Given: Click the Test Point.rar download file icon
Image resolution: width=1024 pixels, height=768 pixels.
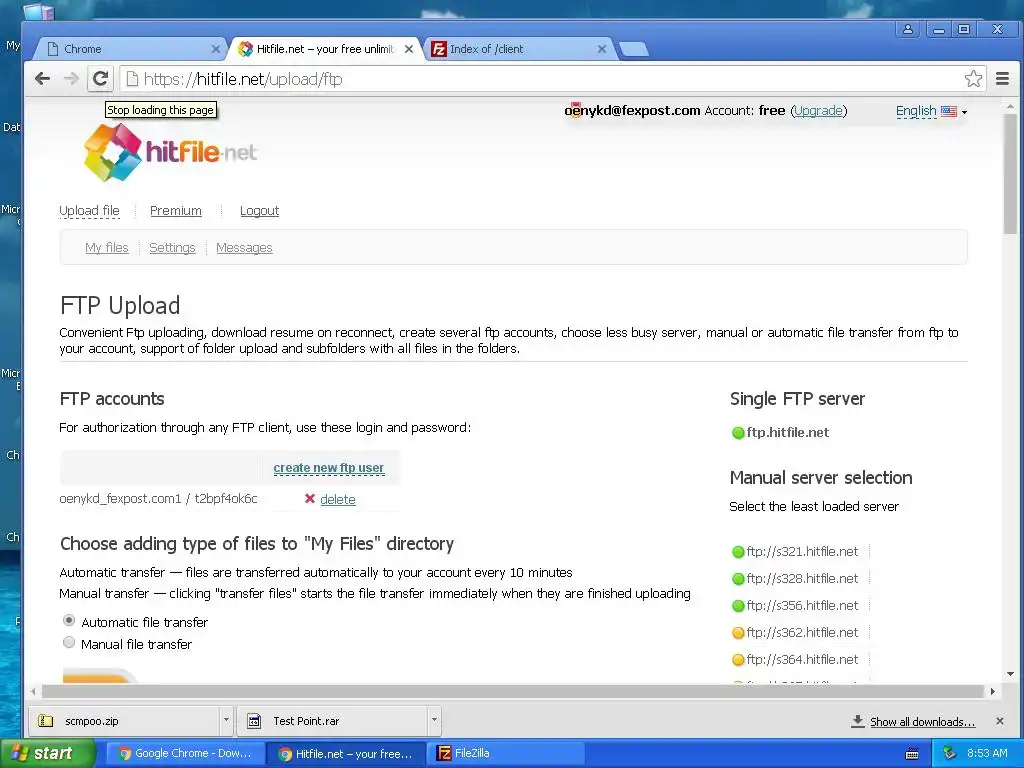Looking at the screenshot, I should 253,721.
